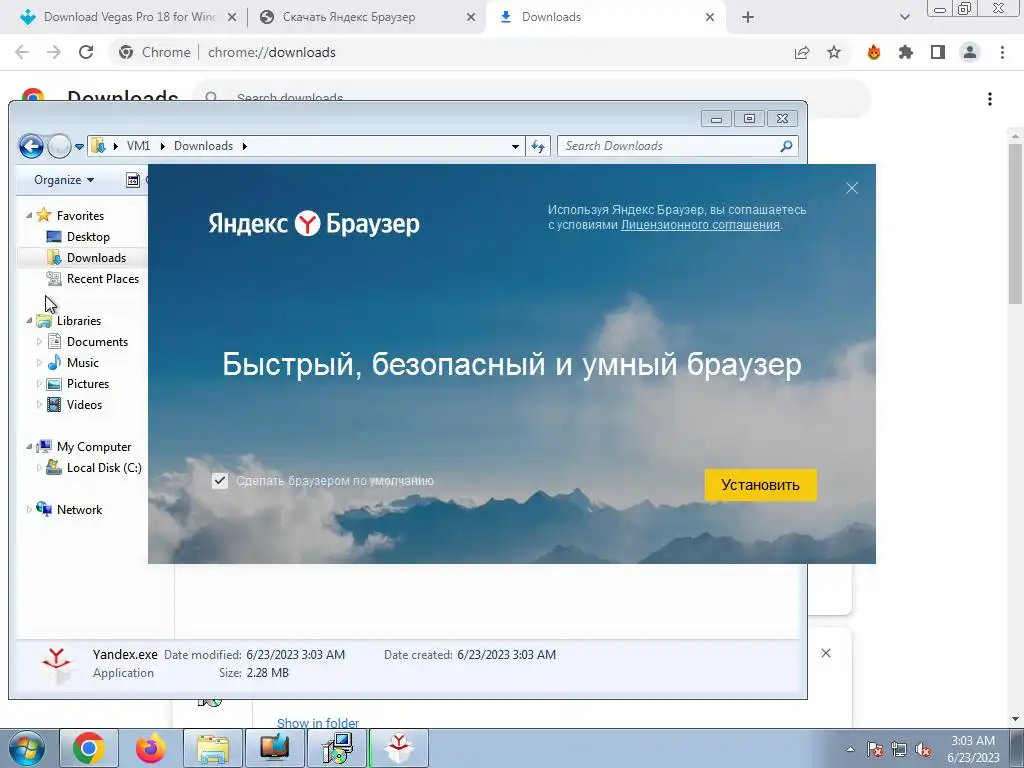Click VM1 in the Explorer address path
This screenshot has height=768, width=1024.
click(138, 146)
